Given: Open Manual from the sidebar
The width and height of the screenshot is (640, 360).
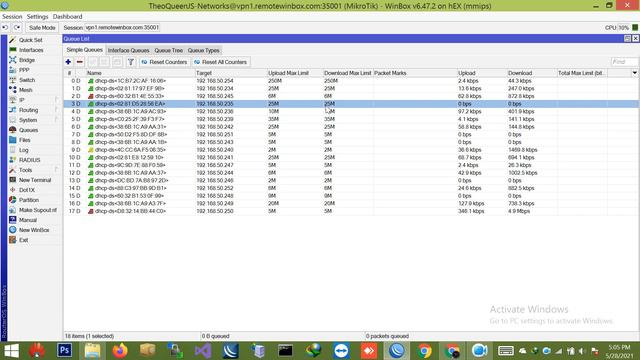Looking at the screenshot, I should 28,220.
